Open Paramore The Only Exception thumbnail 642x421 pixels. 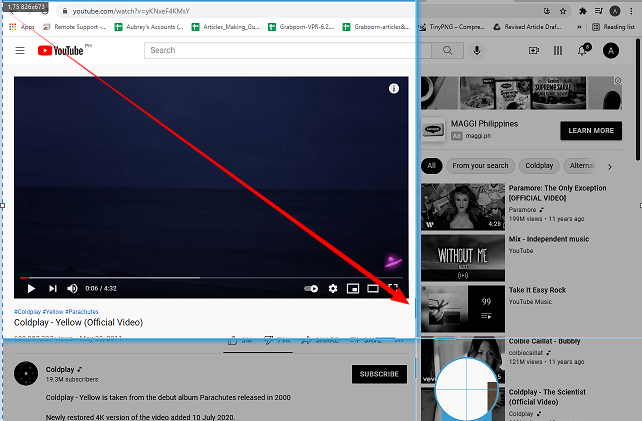(x=463, y=206)
